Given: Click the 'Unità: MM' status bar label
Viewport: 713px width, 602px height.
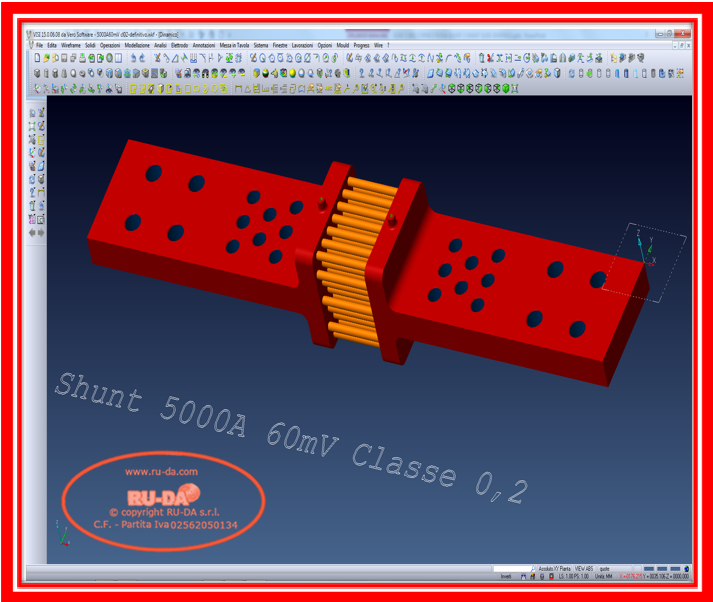Looking at the screenshot, I should [x=604, y=577].
